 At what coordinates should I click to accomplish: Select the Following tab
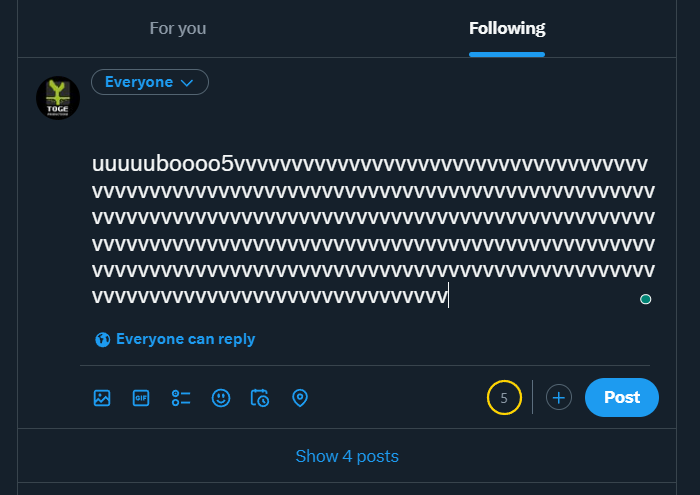pos(507,29)
